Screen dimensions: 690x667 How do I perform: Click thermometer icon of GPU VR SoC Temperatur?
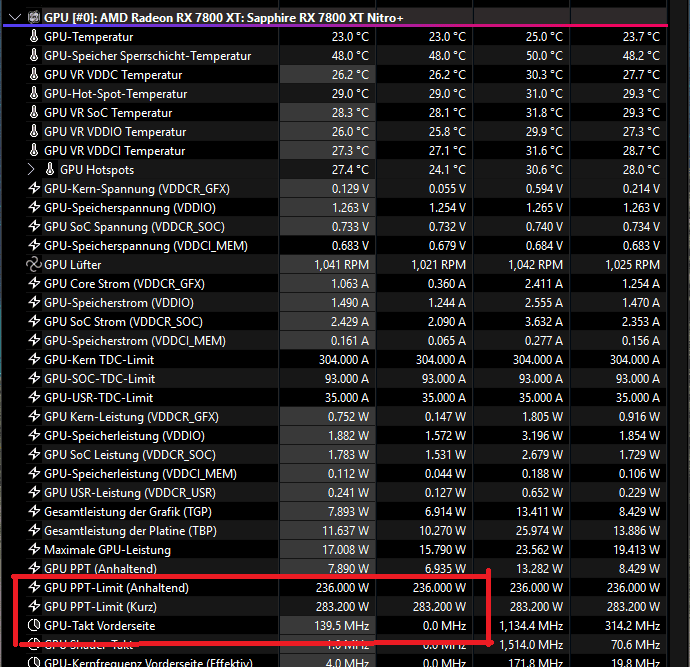click(34, 112)
